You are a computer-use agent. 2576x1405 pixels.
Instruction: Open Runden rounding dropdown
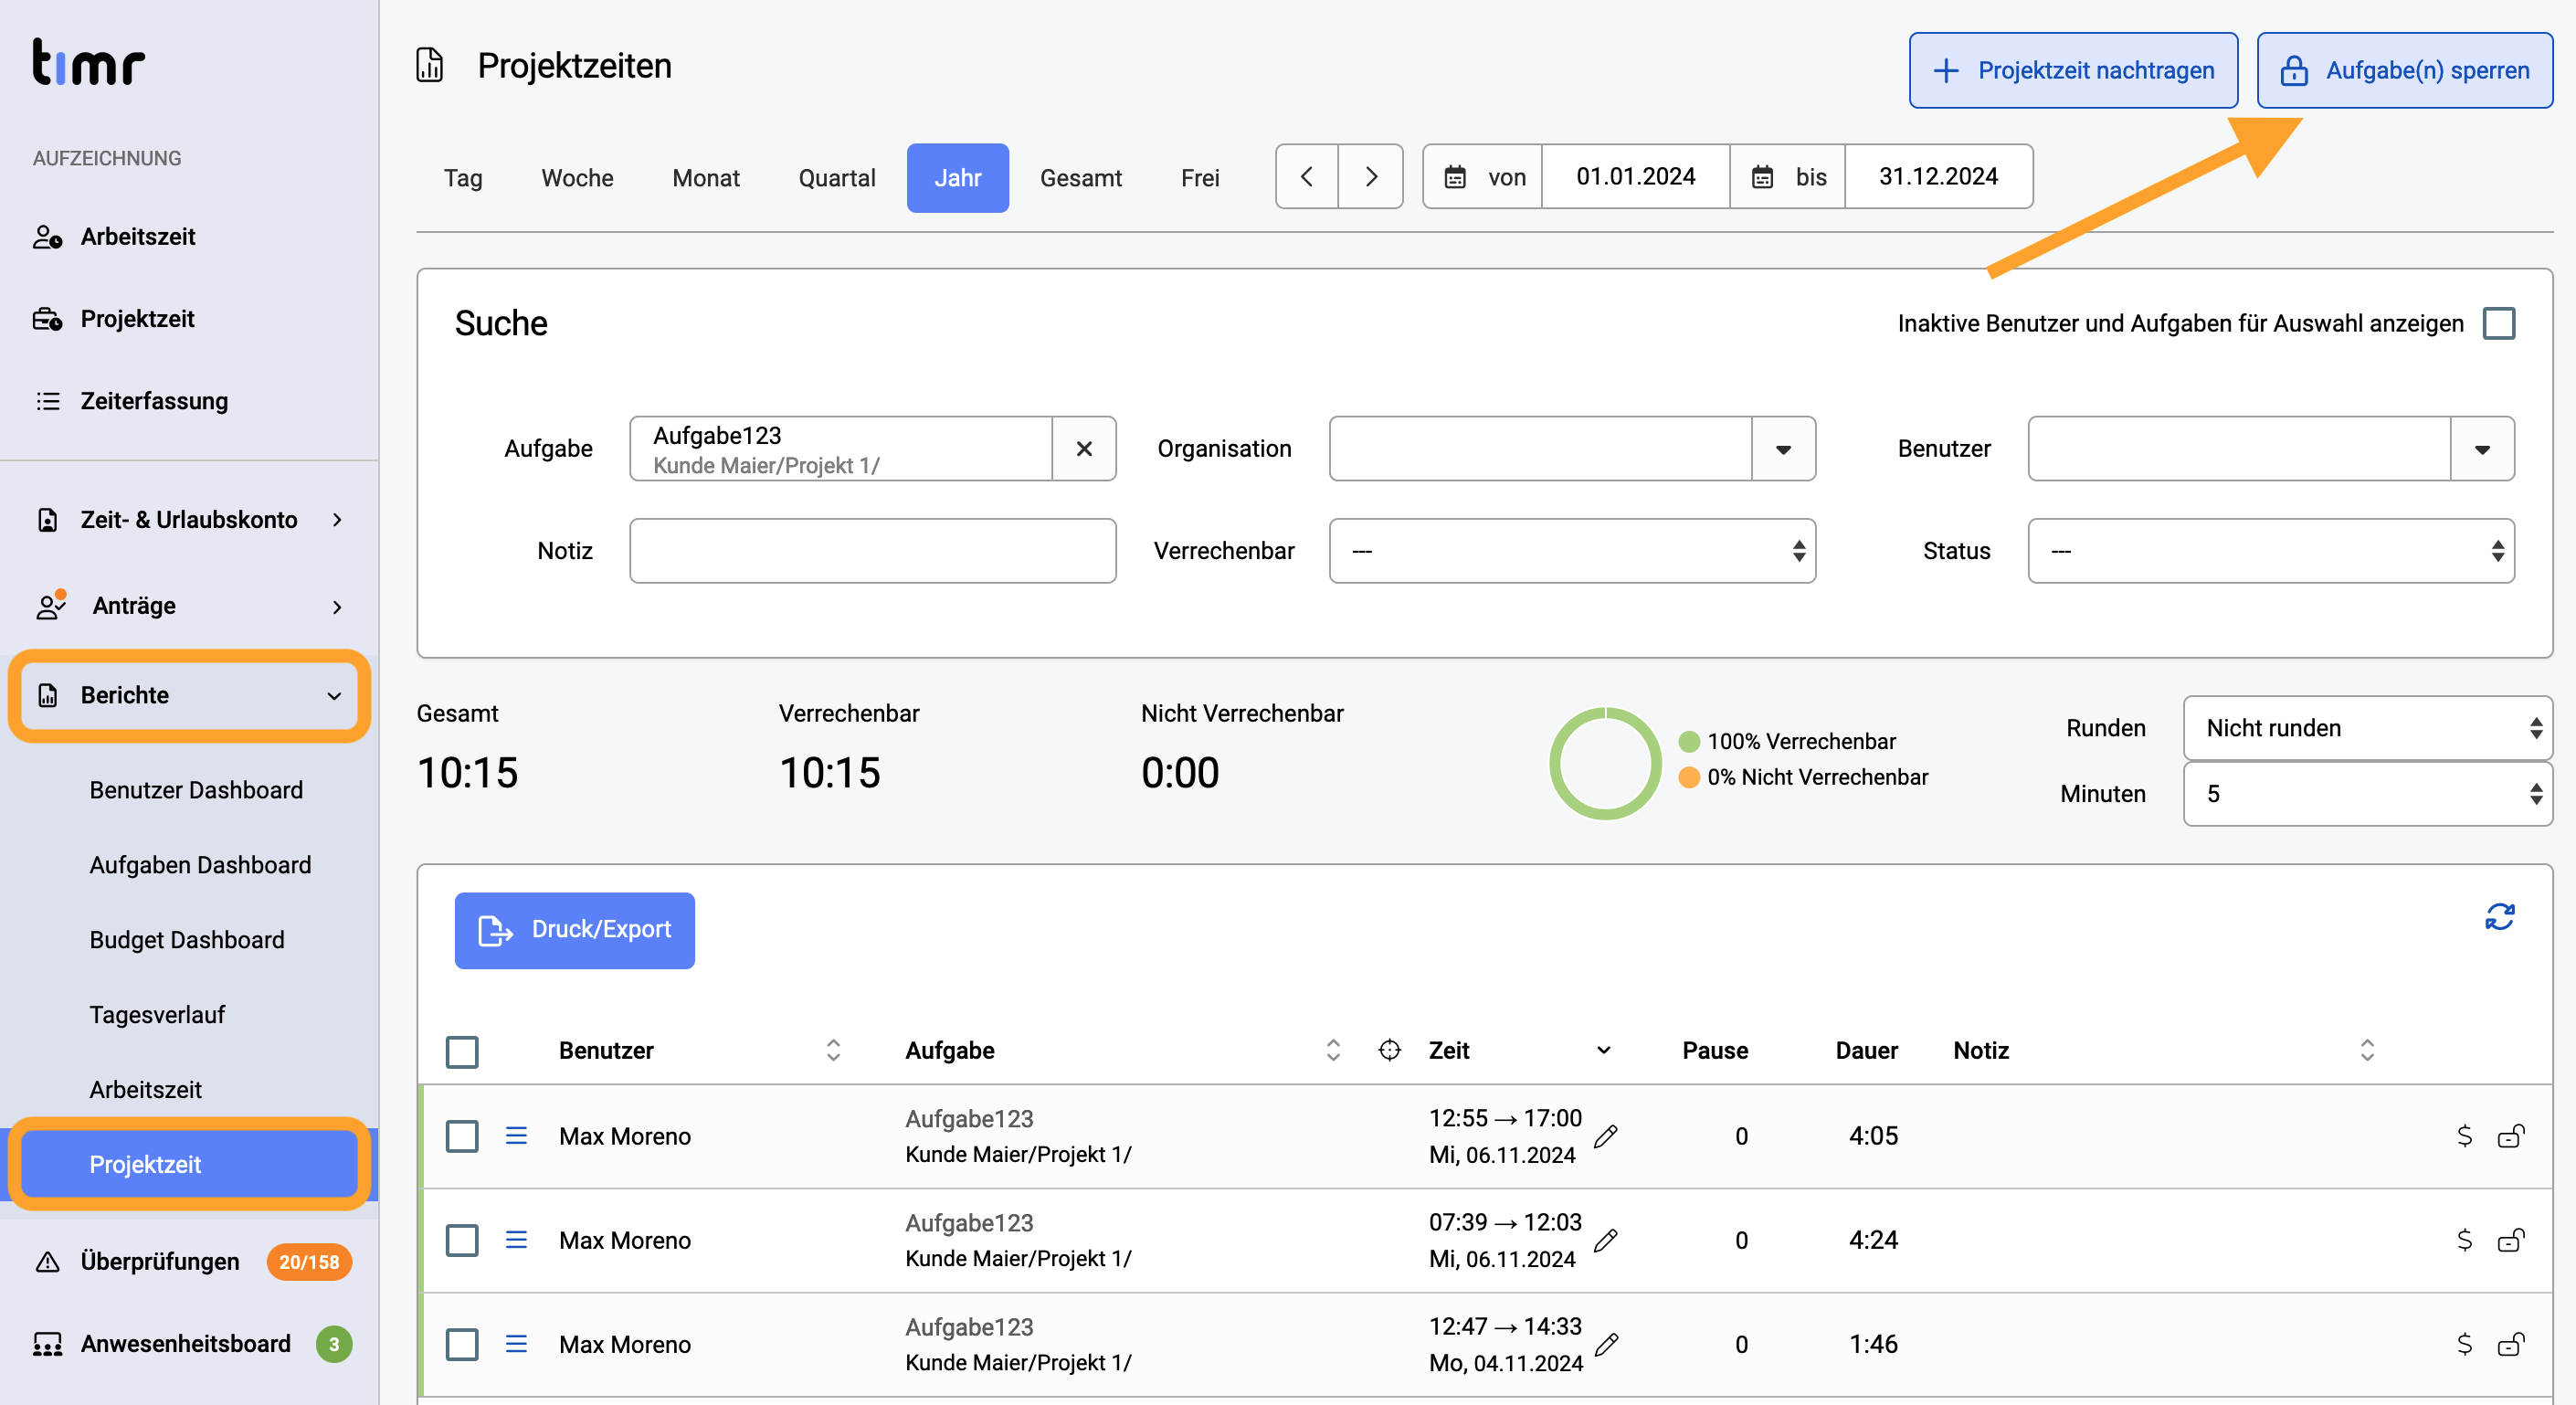point(2367,728)
